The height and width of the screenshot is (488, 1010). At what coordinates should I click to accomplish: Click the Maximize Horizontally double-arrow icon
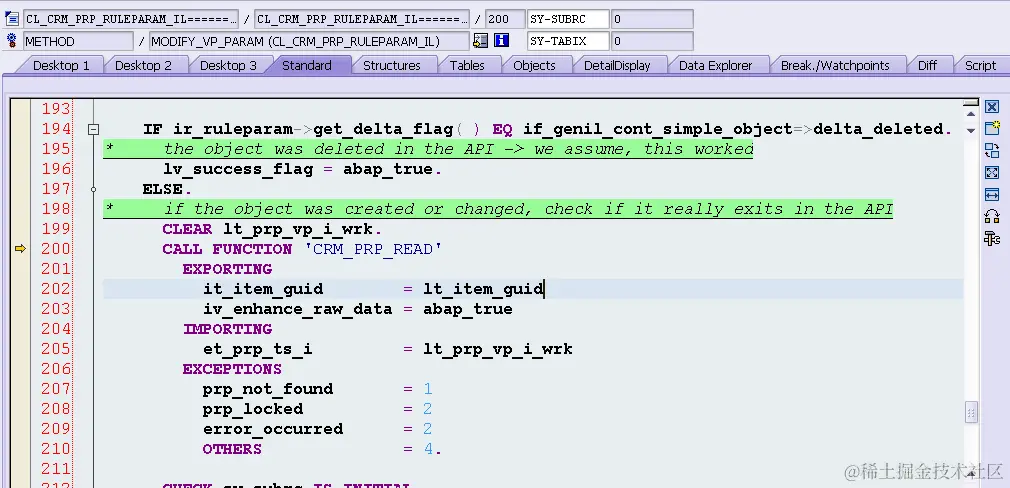point(992,194)
